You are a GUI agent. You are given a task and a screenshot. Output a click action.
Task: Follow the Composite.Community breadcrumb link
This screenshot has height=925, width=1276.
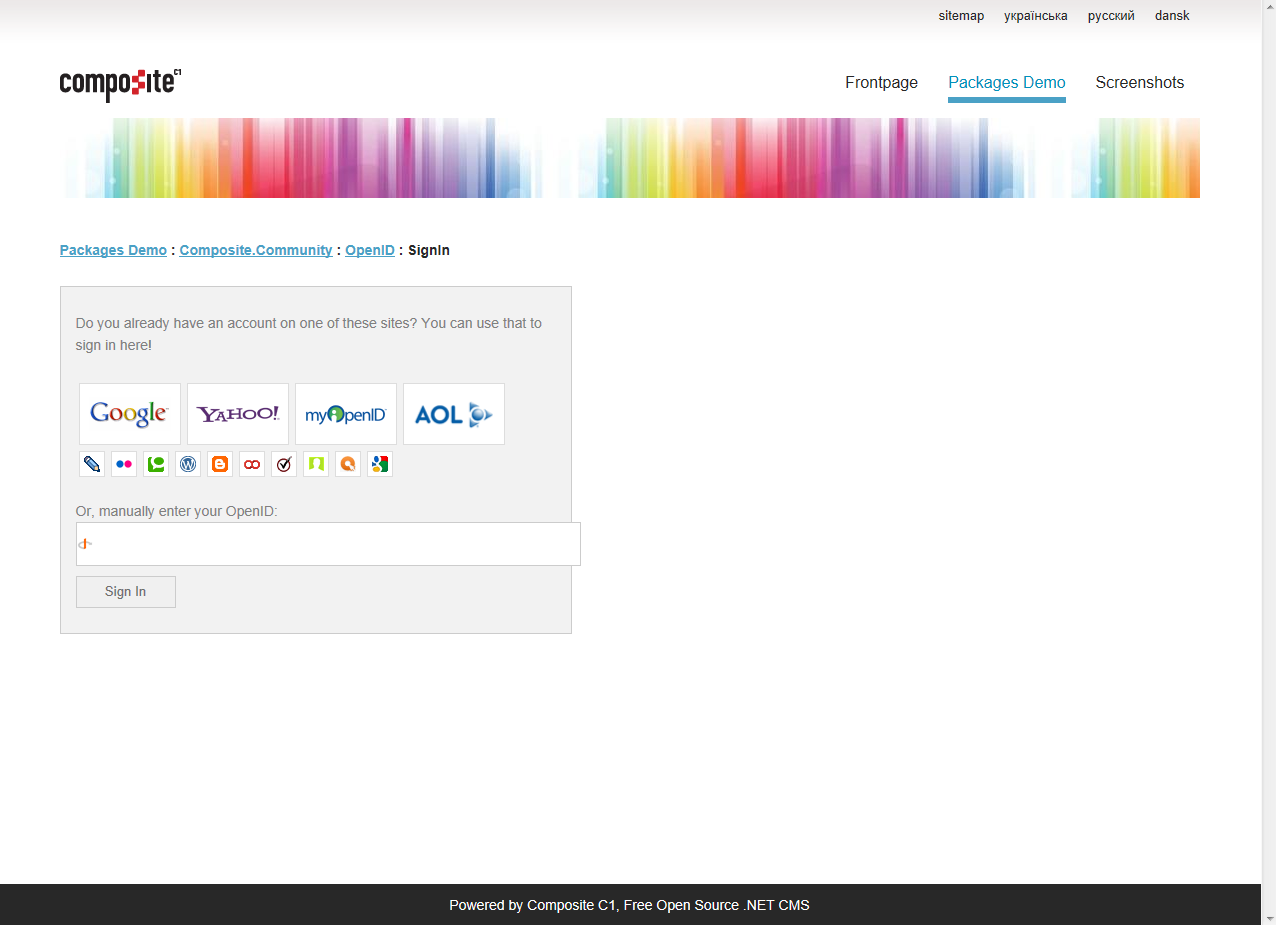tap(256, 251)
